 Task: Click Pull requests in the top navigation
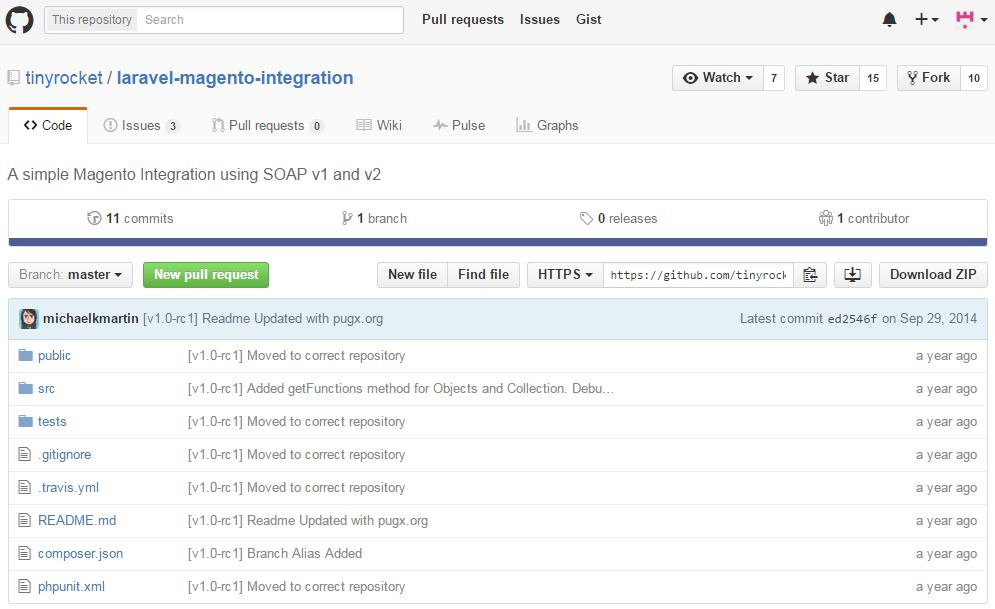(x=463, y=20)
